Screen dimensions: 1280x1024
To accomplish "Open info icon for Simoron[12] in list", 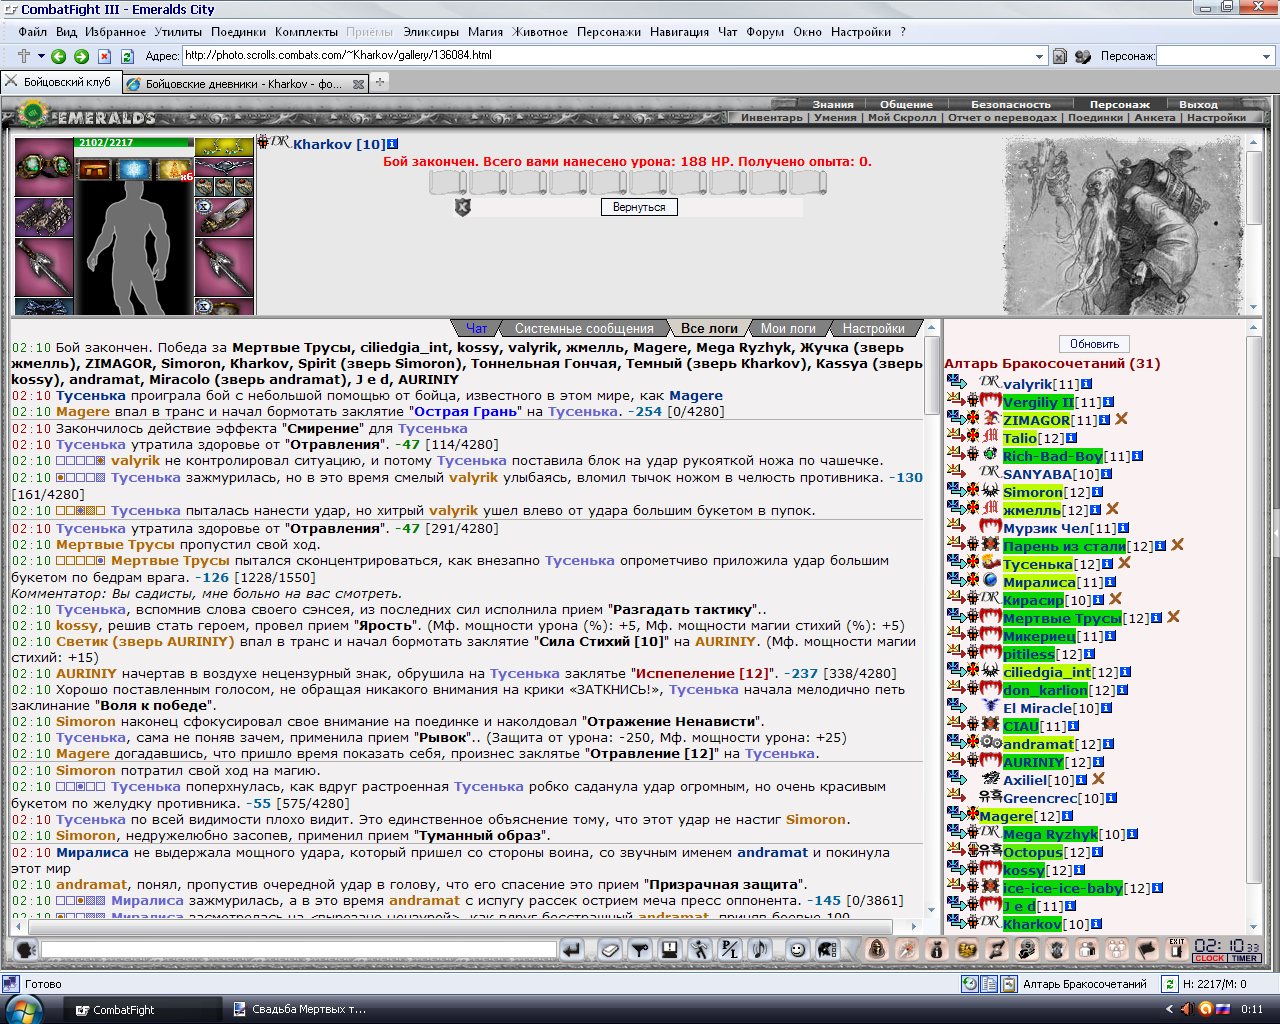I will point(1096,492).
